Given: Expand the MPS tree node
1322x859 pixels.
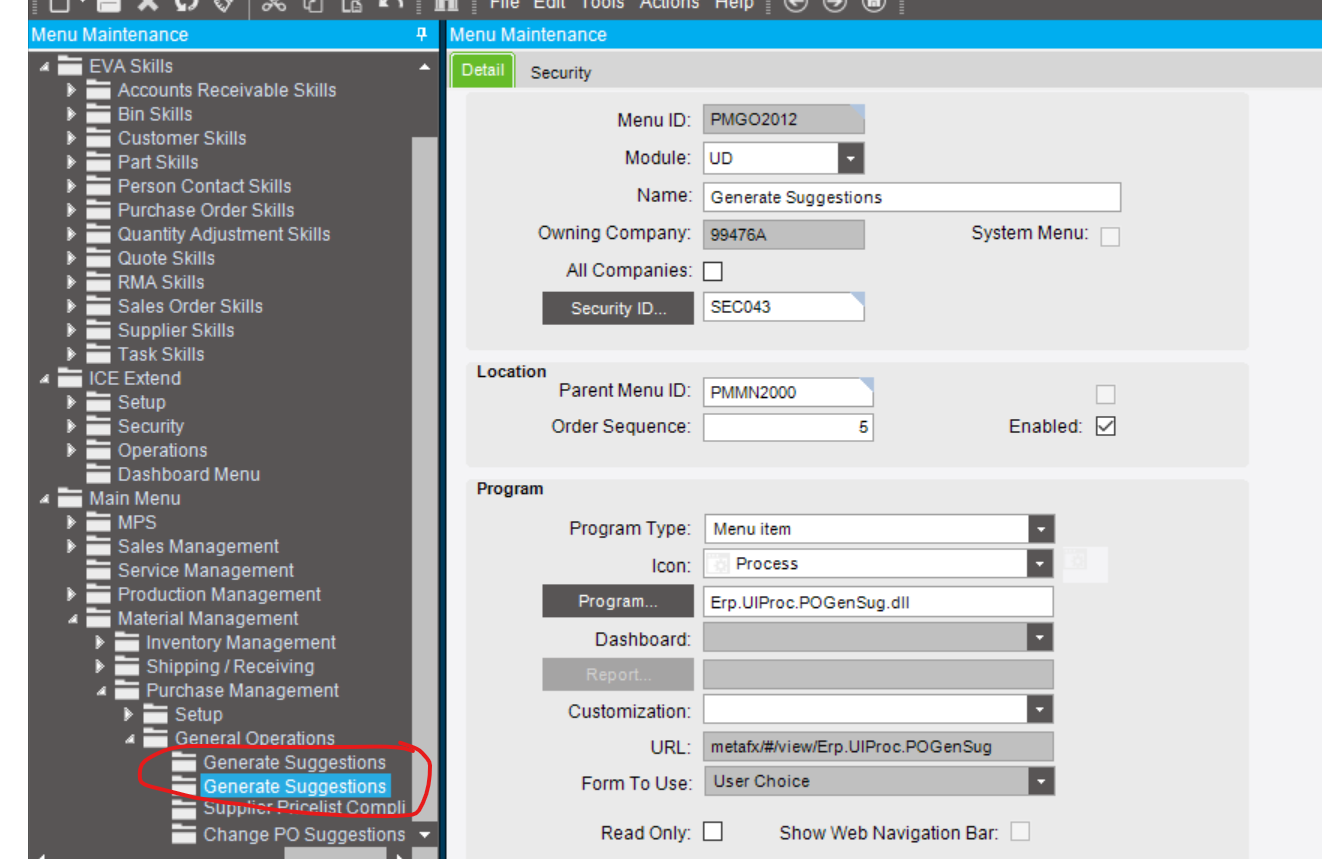Looking at the screenshot, I should [71, 522].
